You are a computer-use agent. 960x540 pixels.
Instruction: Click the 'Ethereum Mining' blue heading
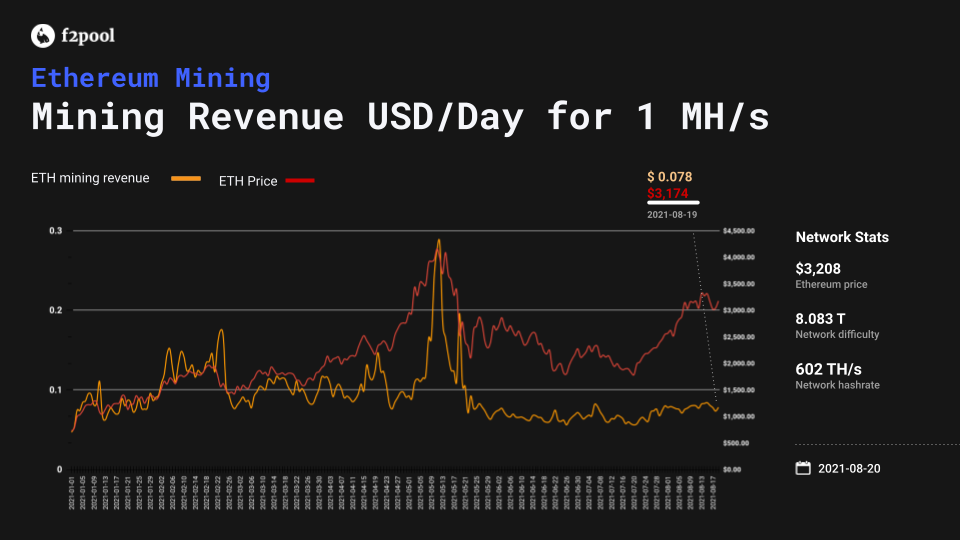(x=151, y=78)
